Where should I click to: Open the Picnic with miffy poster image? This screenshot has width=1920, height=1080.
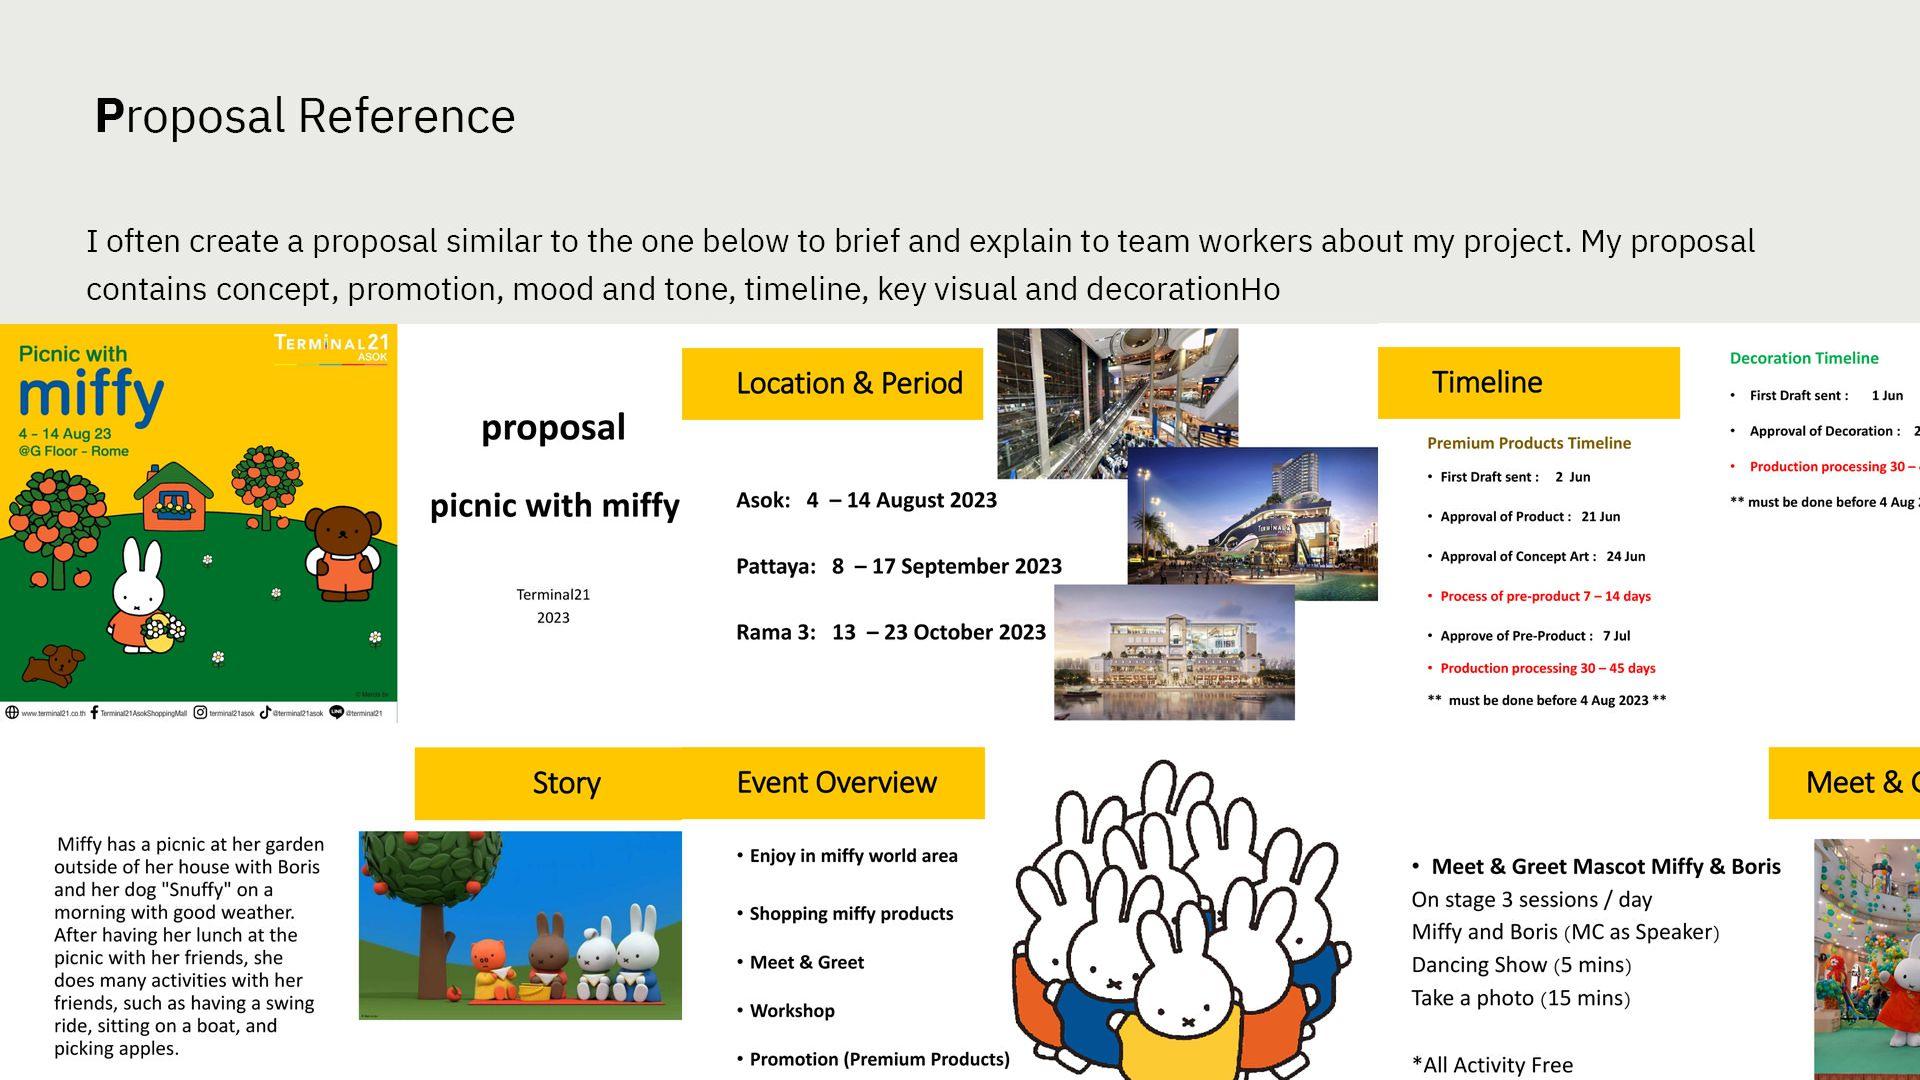point(198,520)
